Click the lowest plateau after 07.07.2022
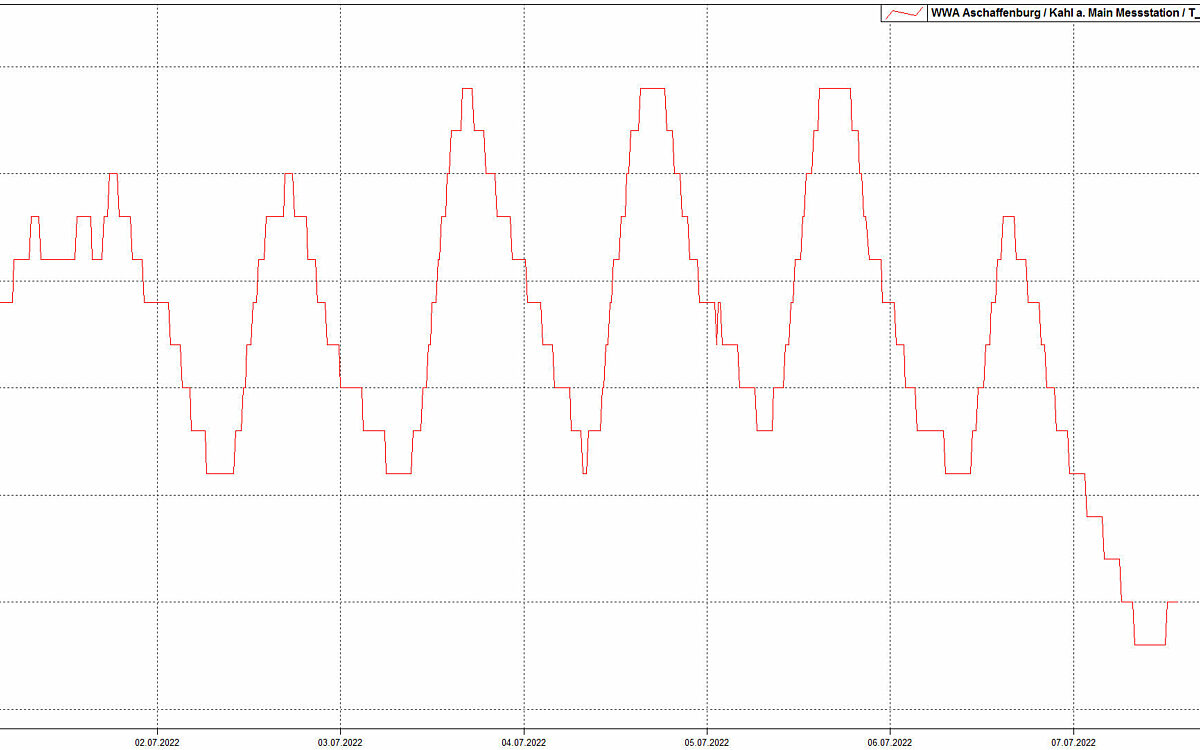Viewport: 1200px width, 750px height. coord(1150,645)
